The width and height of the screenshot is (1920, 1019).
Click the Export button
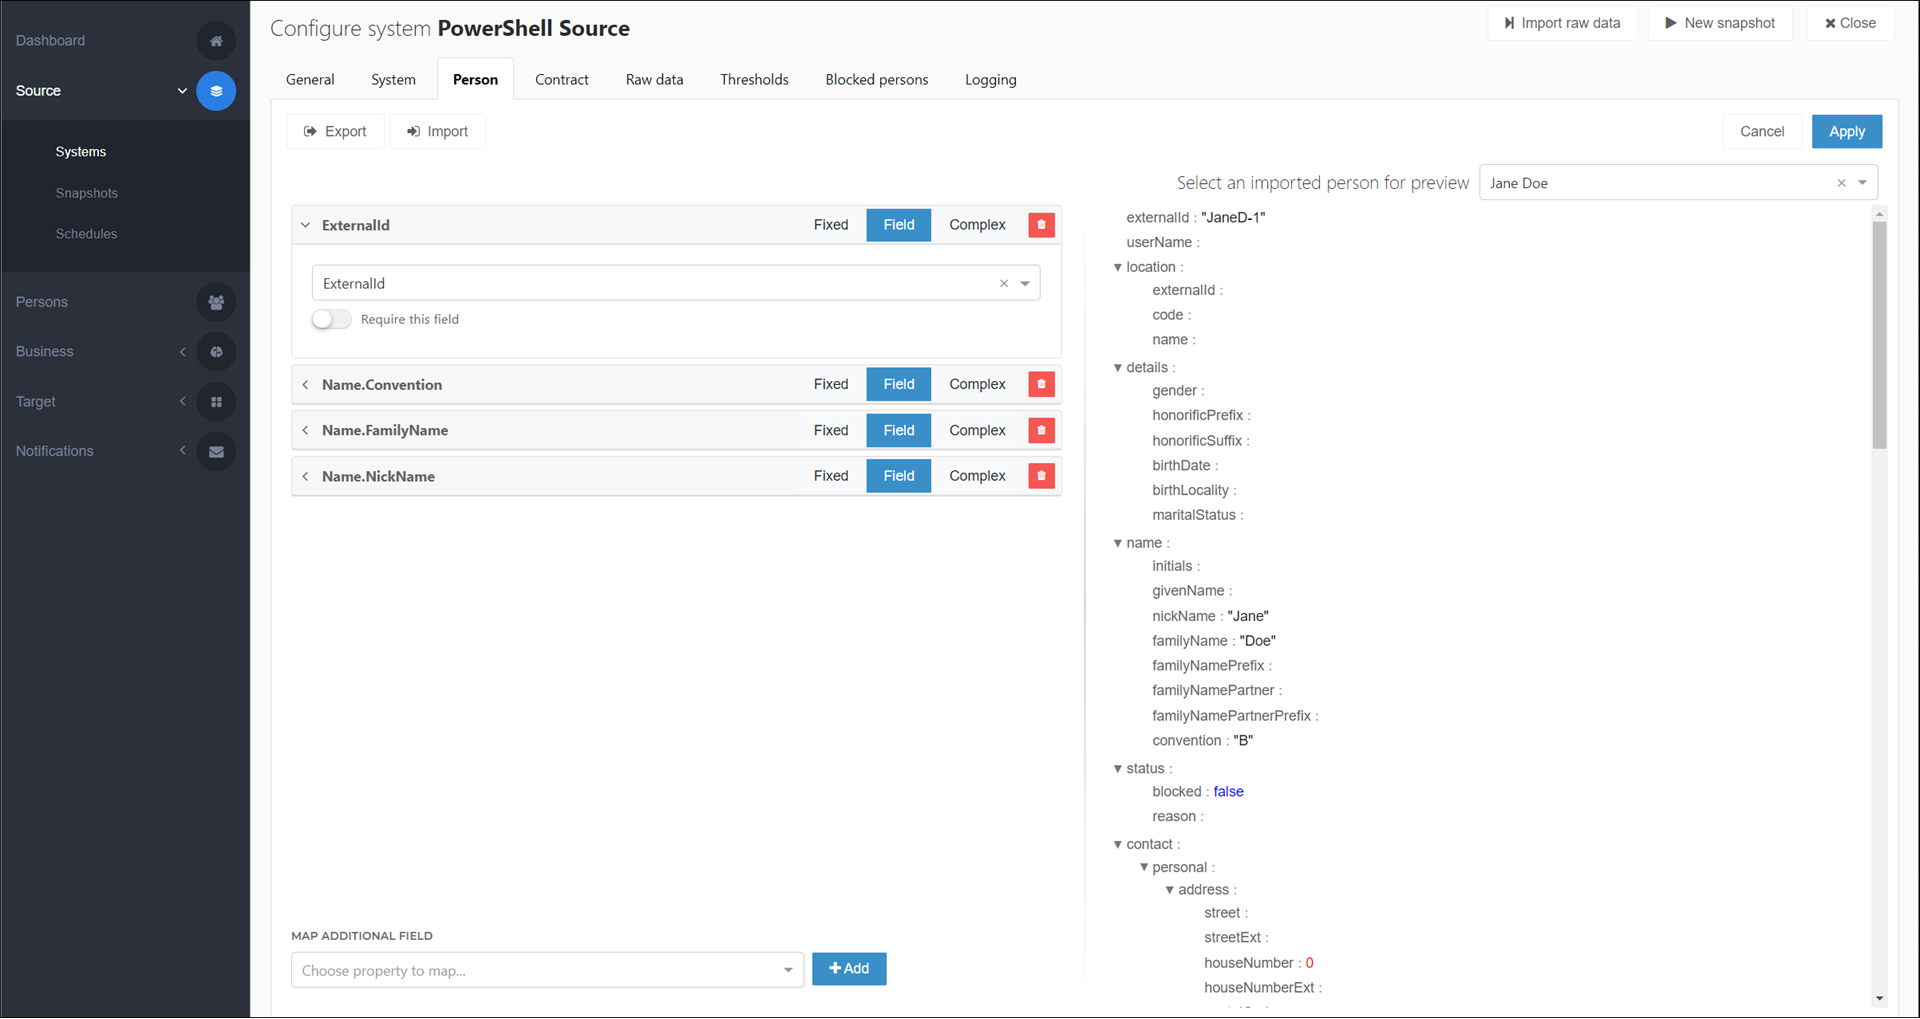pyautogui.click(x=335, y=132)
